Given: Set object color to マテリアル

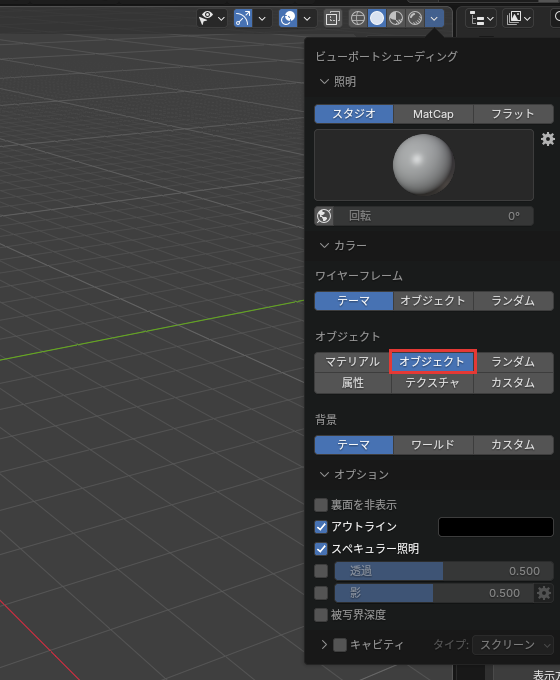Looking at the screenshot, I should 353,362.
